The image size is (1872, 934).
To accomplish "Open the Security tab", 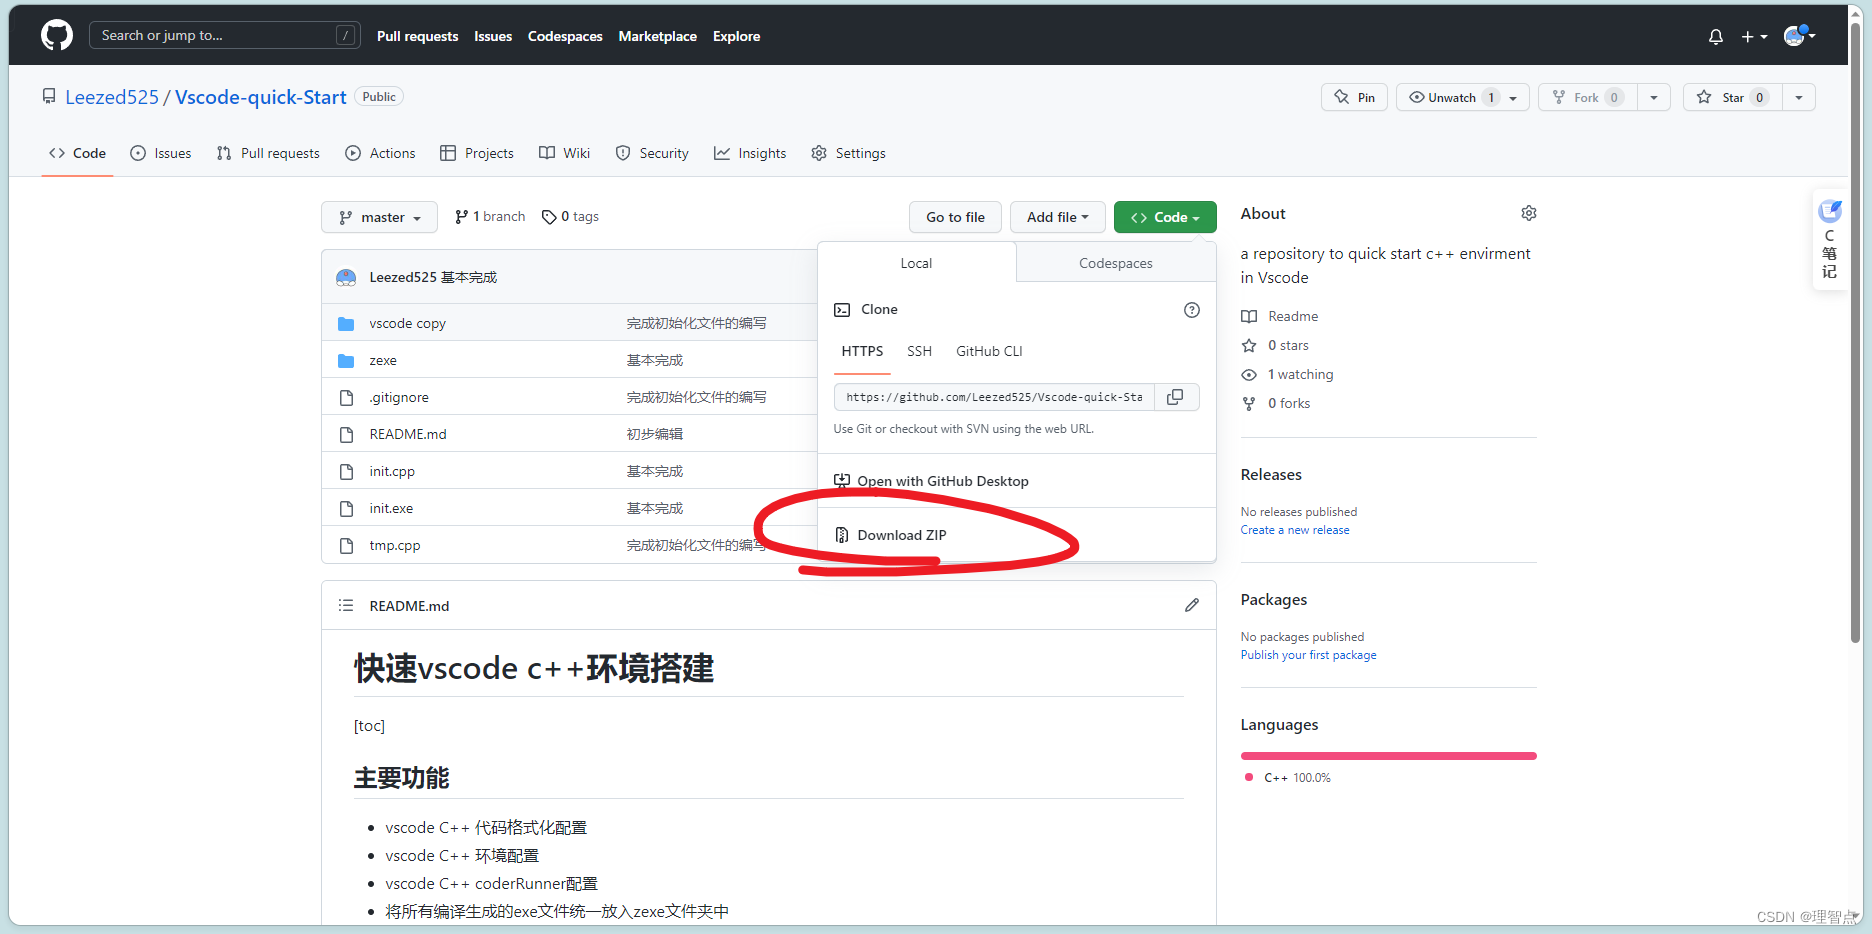I will coord(652,153).
